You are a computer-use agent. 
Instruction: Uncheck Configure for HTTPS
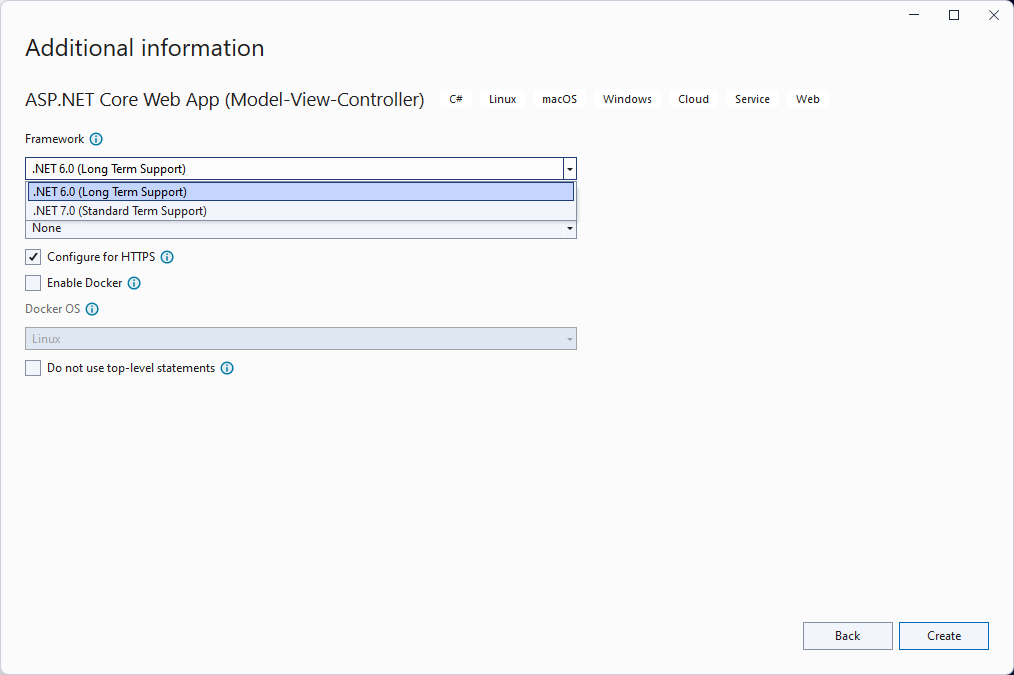pos(33,257)
